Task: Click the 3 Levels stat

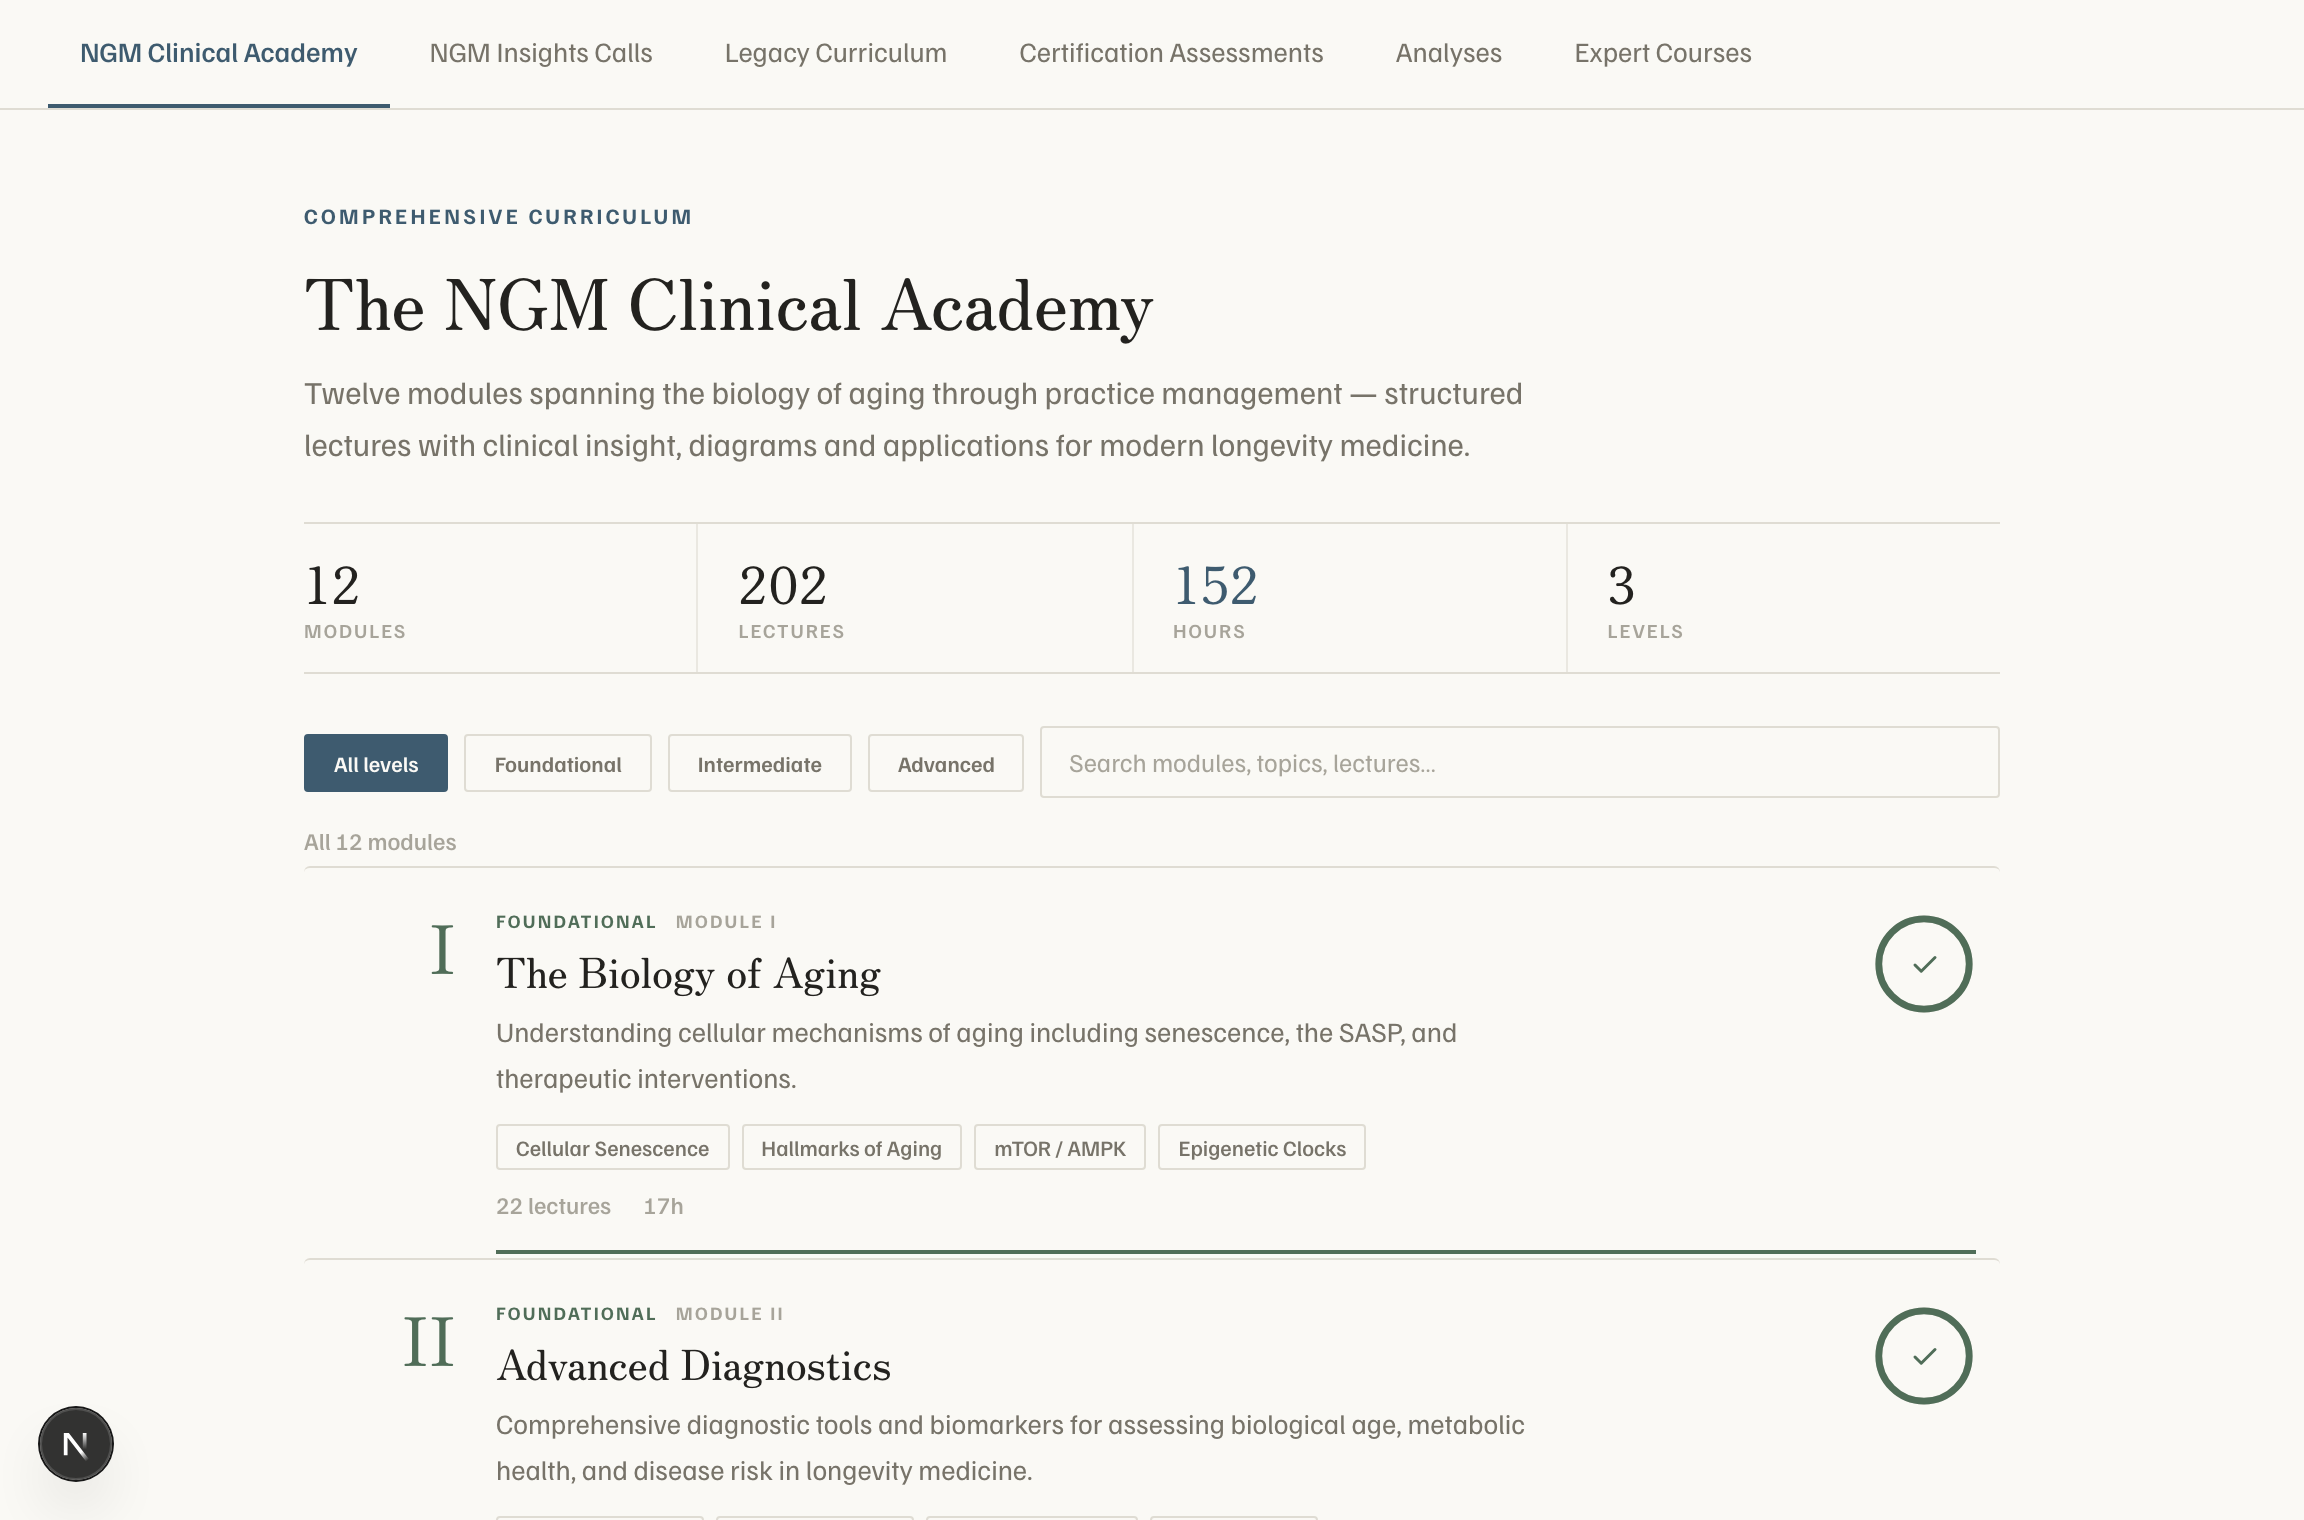Action: pyautogui.click(x=1784, y=598)
